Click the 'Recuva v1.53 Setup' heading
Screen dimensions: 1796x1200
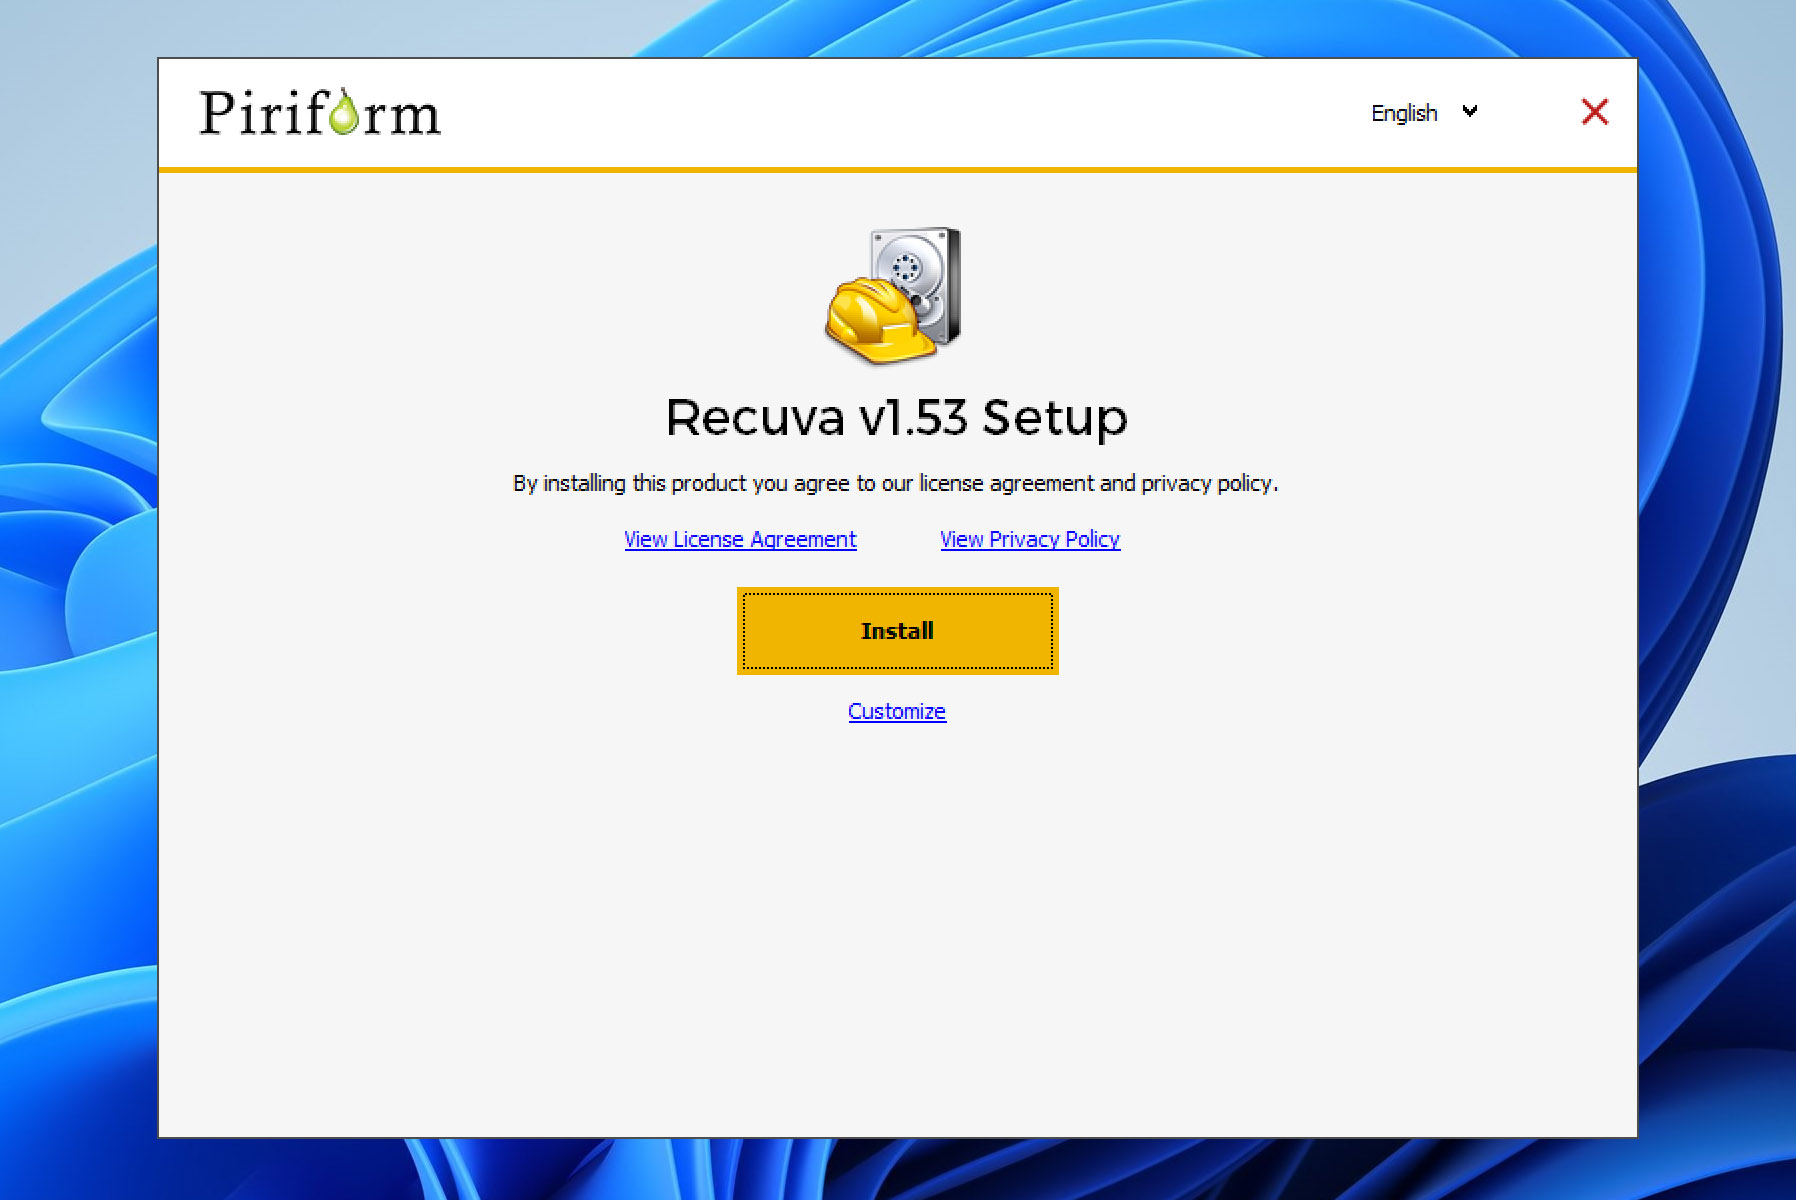(897, 418)
